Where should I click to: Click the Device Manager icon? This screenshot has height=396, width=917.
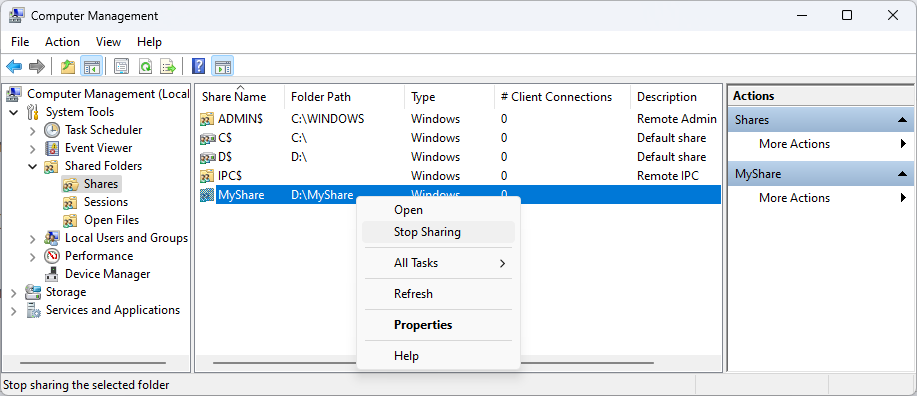coord(52,274)
